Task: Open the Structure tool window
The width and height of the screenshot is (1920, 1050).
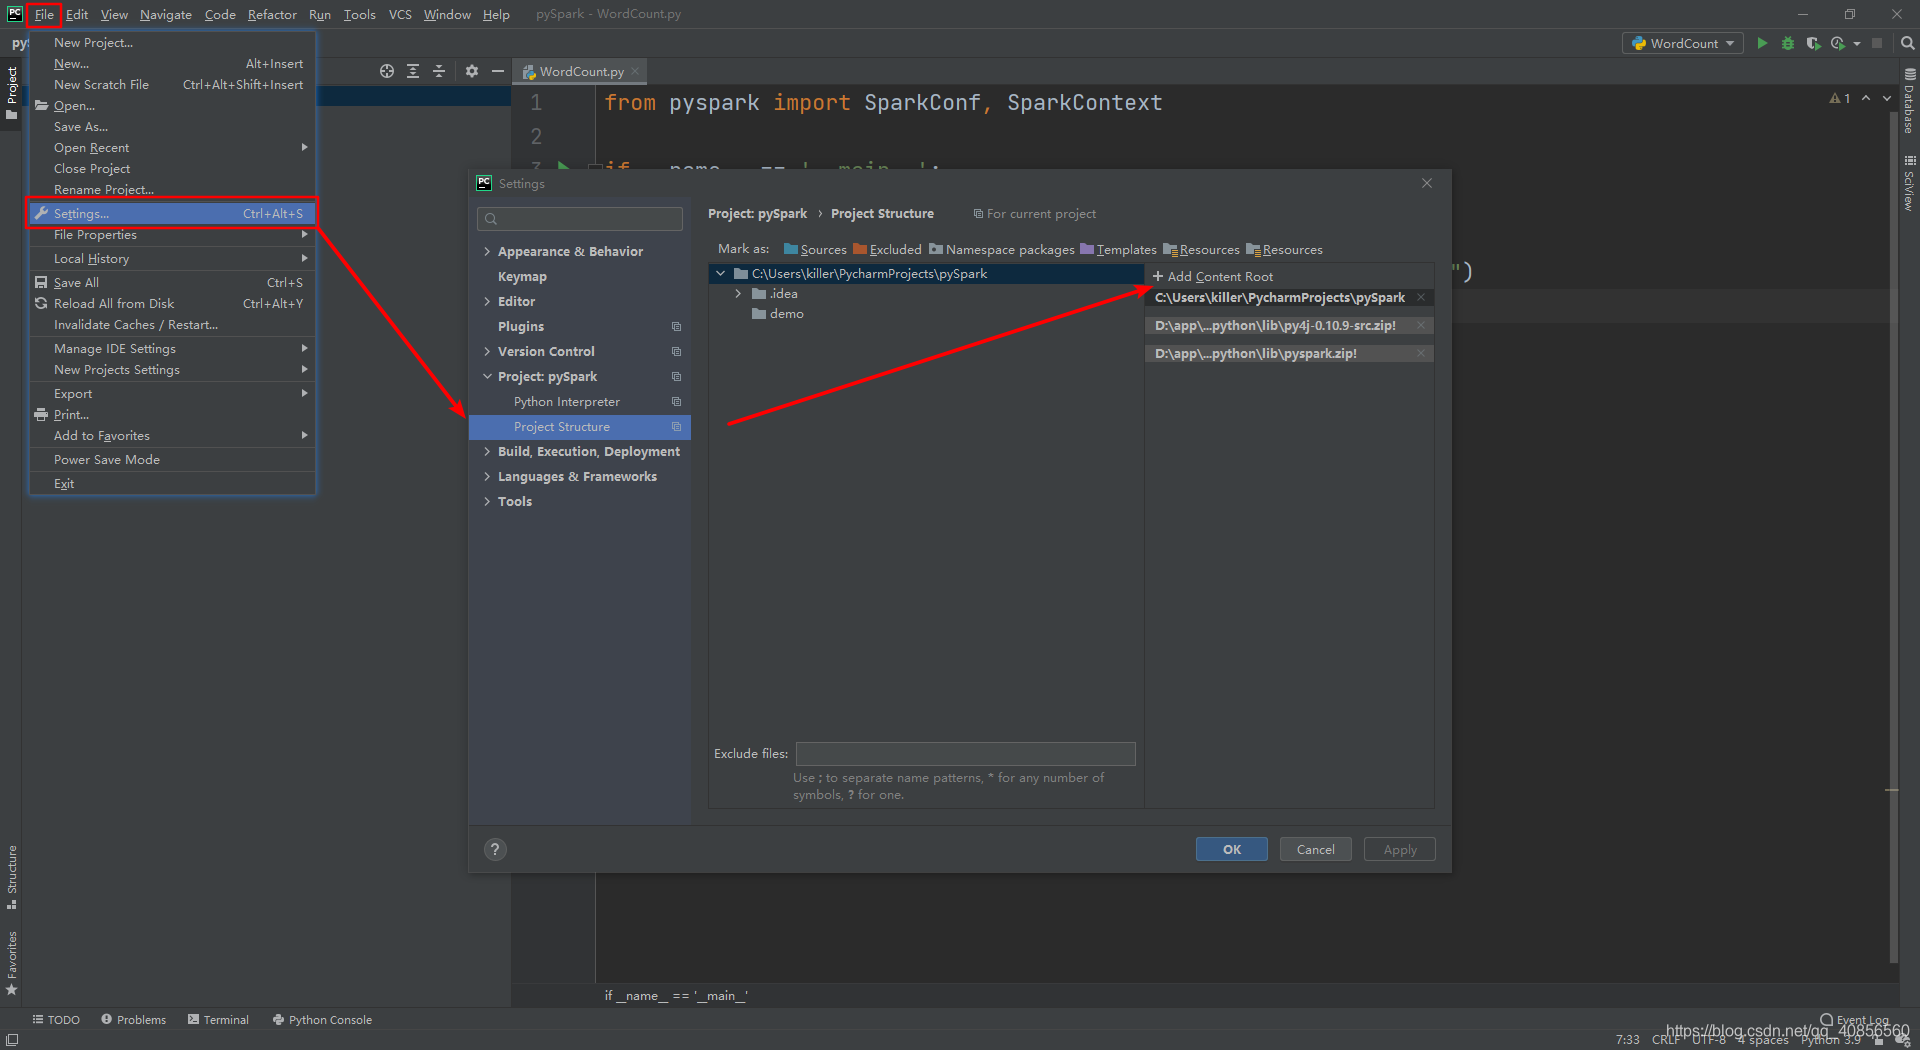Action: click(12, 877)
